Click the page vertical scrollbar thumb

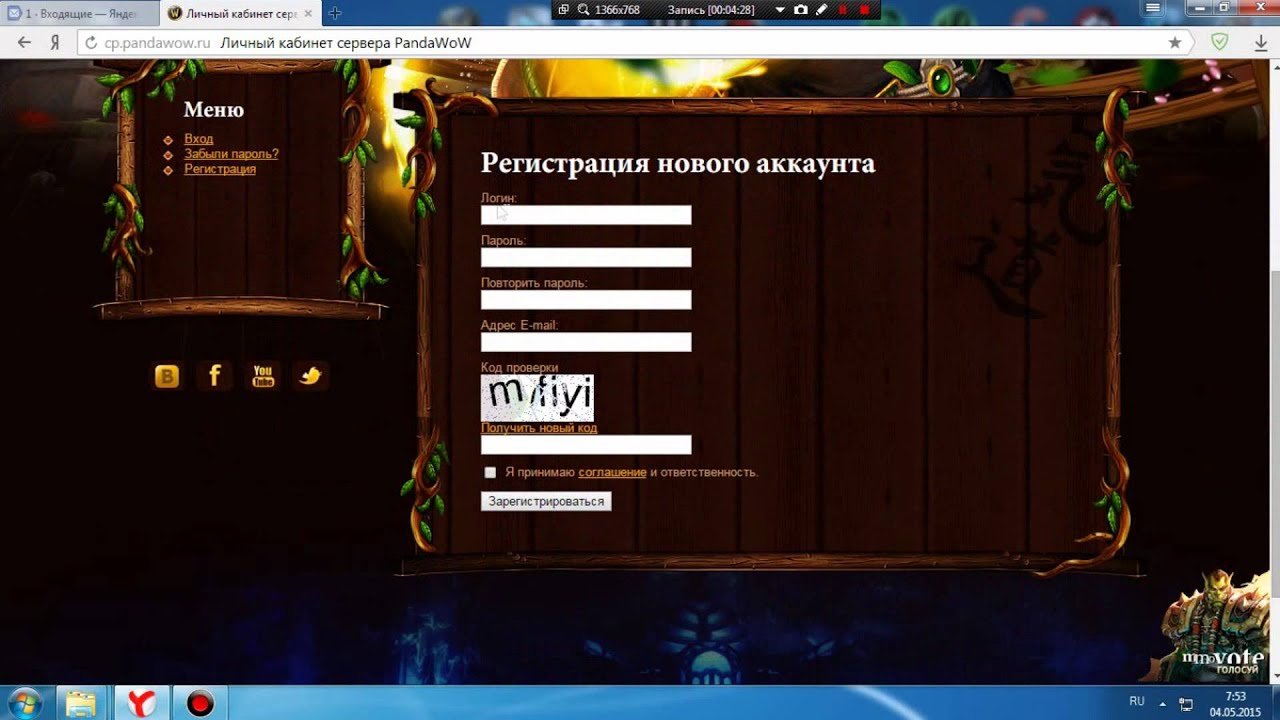(1274, 435)
